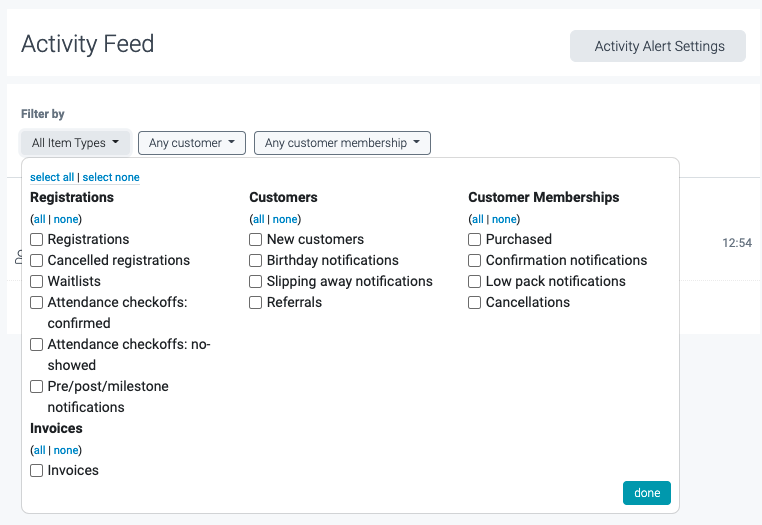
Task: Check the Registrations checkbox
Action: 37,240
